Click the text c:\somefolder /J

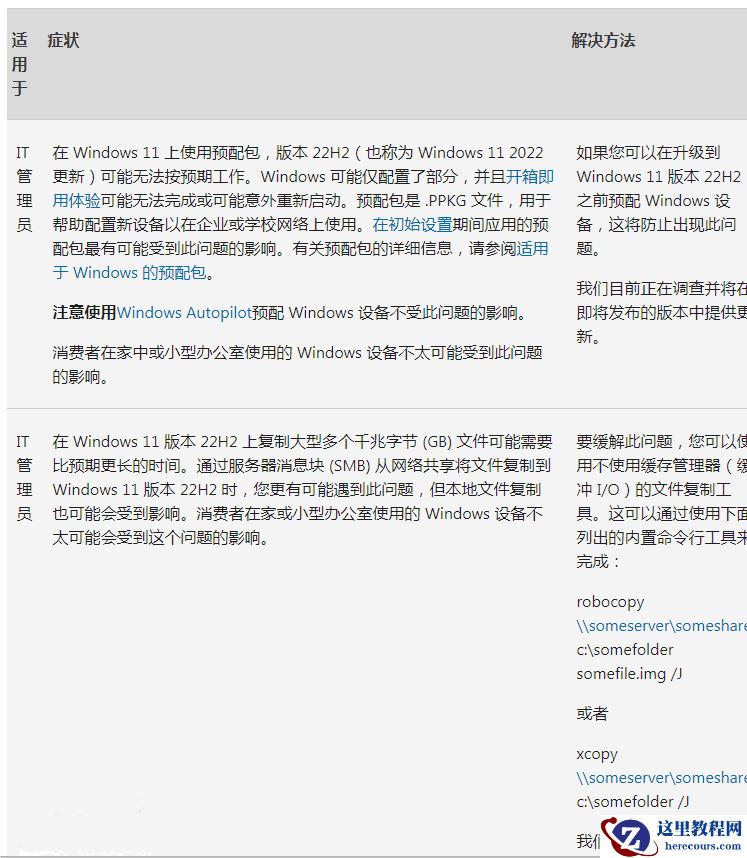pyautogui.click(x=633, y=802)
